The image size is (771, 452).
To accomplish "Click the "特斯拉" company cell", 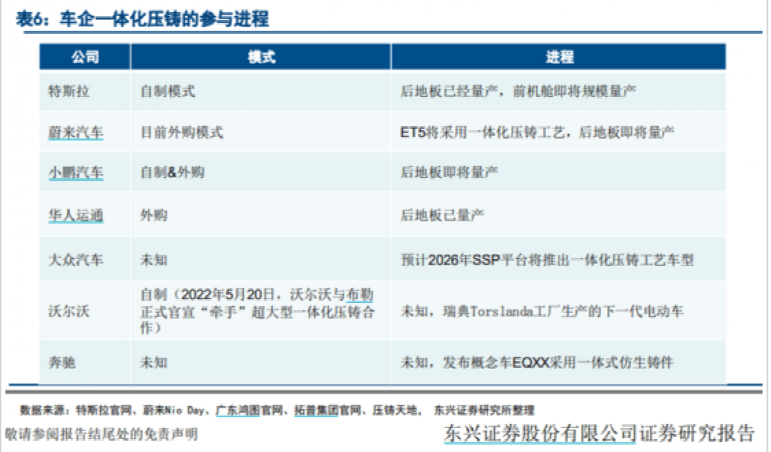I will point(69,92).
